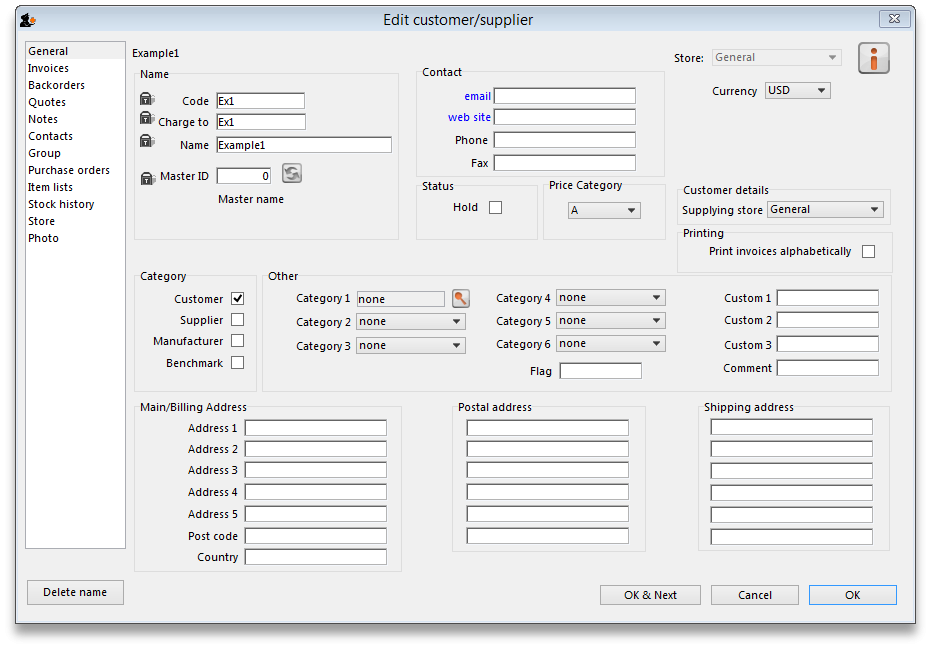931x649 pixels.
Task: Enable the Supplier checkbox
Action: [237, 320]
